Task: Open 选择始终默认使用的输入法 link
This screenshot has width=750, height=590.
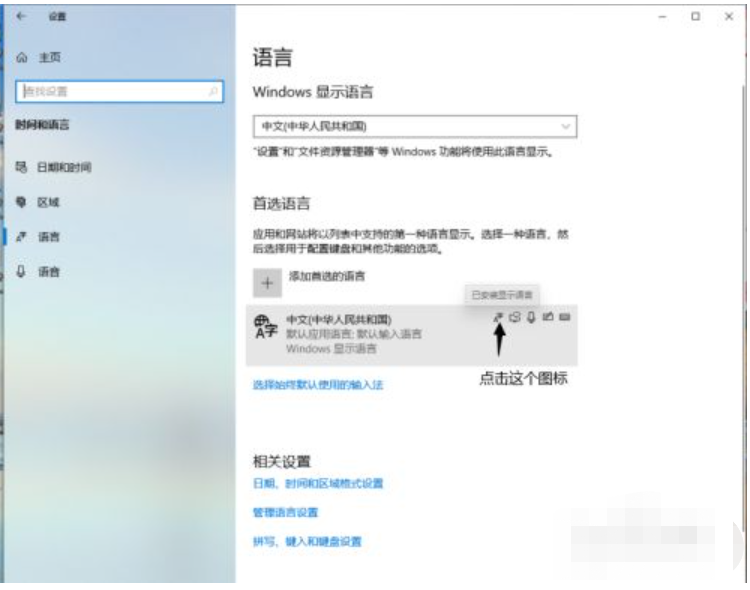Action: (318, 385)
